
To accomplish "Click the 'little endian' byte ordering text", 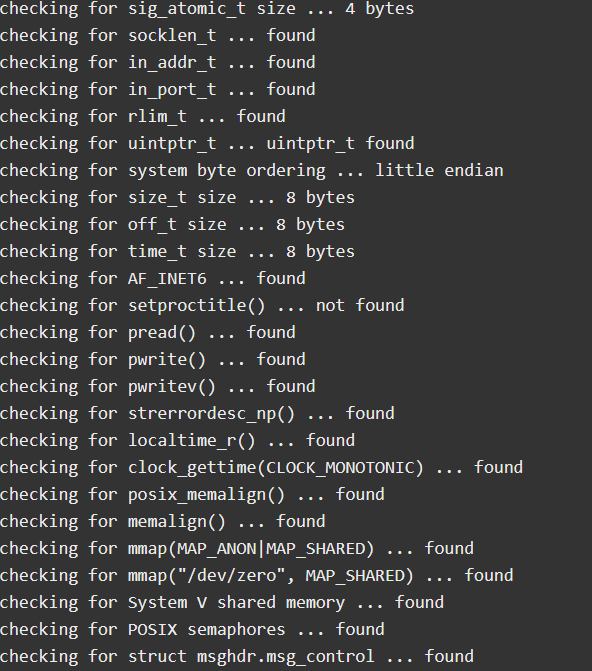I will tap(440, 170).
